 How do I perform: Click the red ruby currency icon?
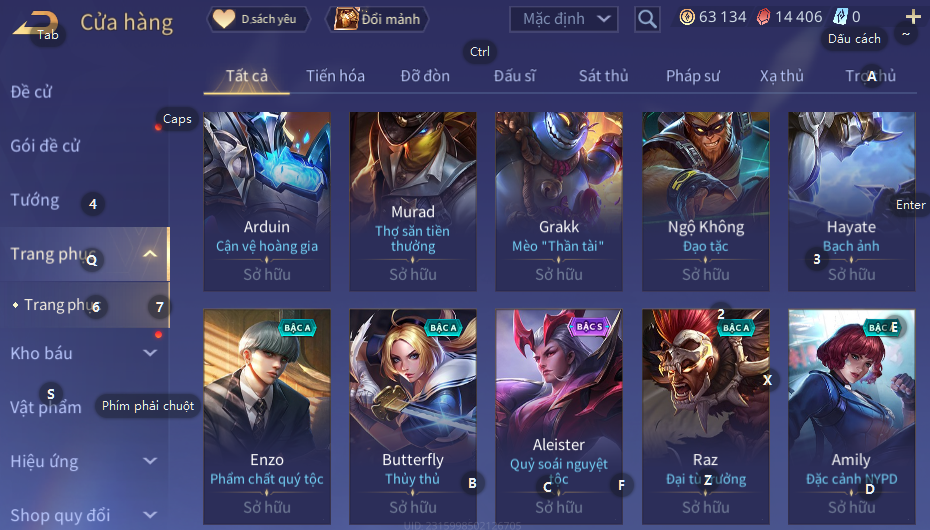pos(763,17)
